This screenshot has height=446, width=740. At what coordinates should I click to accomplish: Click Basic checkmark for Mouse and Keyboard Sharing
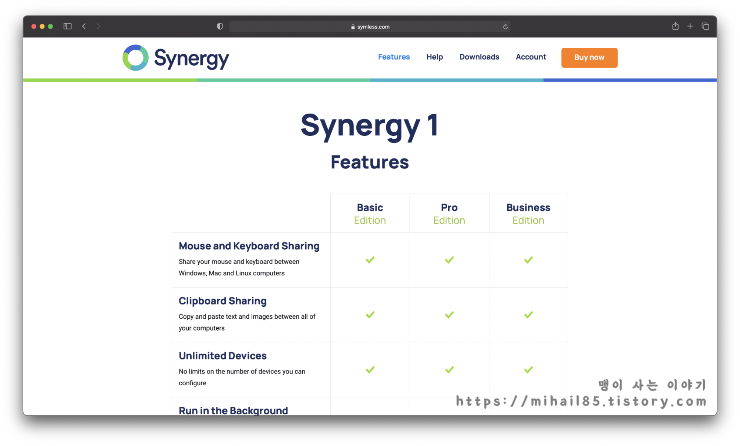[370, 260]
